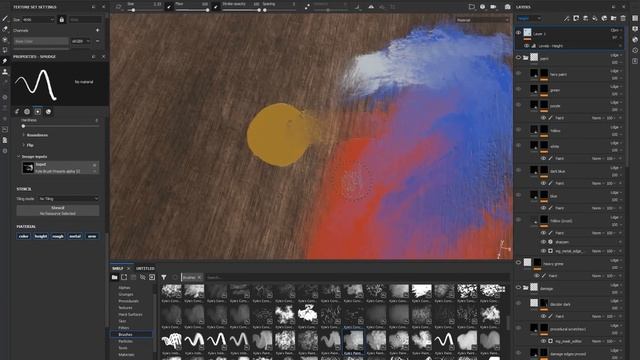Expand the Roundness section
640x360 pixels.
36,135
